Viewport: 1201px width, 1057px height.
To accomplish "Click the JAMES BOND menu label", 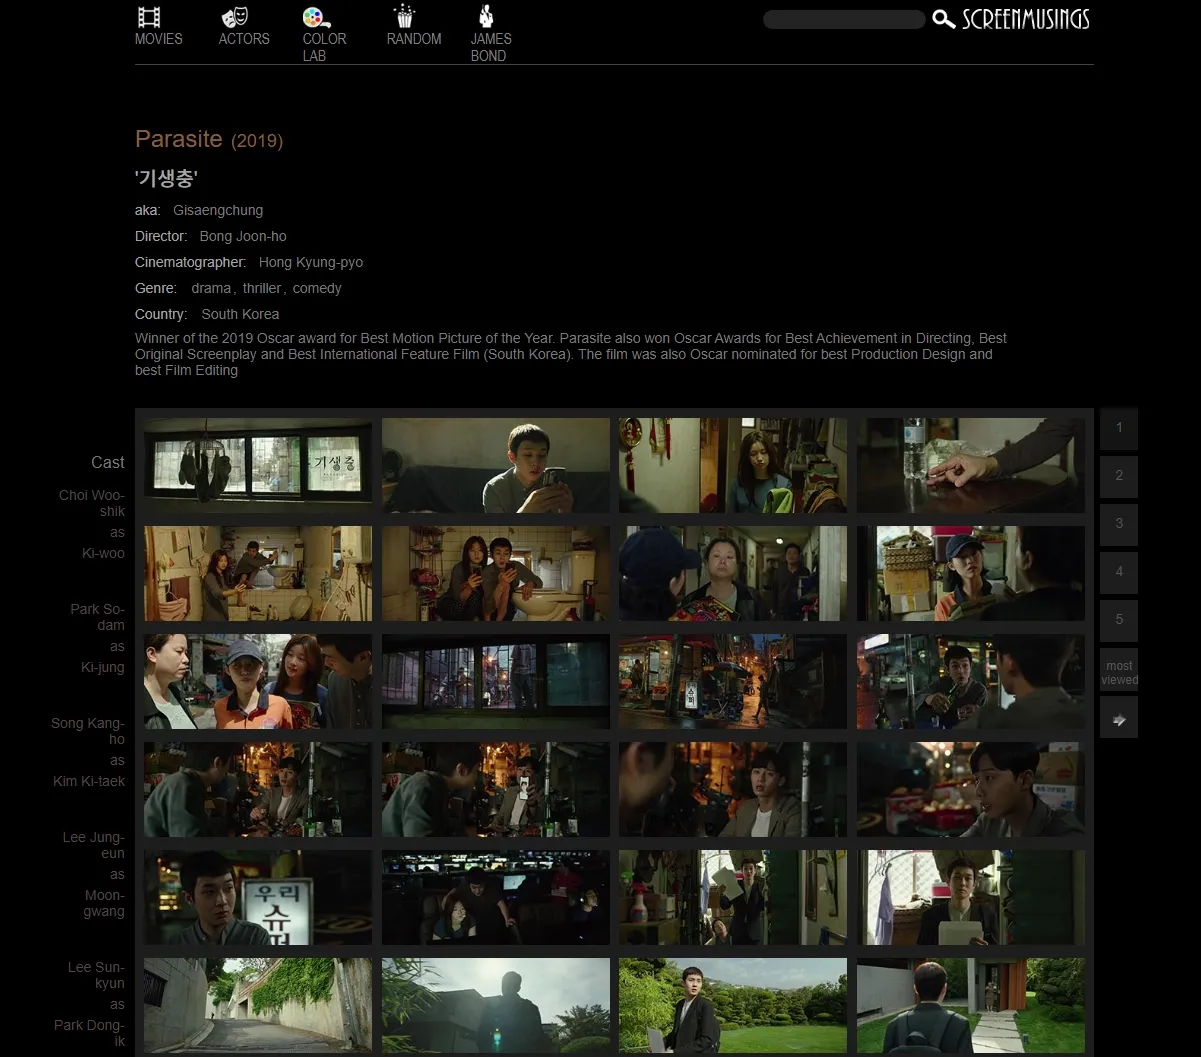I will coord(491,47).
